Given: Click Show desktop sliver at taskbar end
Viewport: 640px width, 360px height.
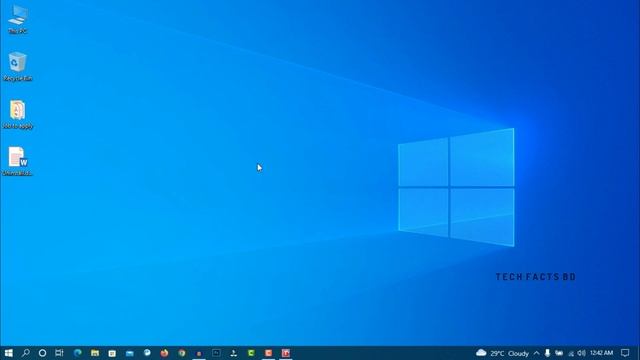Looking at the screenshot, I should [638, 353].
